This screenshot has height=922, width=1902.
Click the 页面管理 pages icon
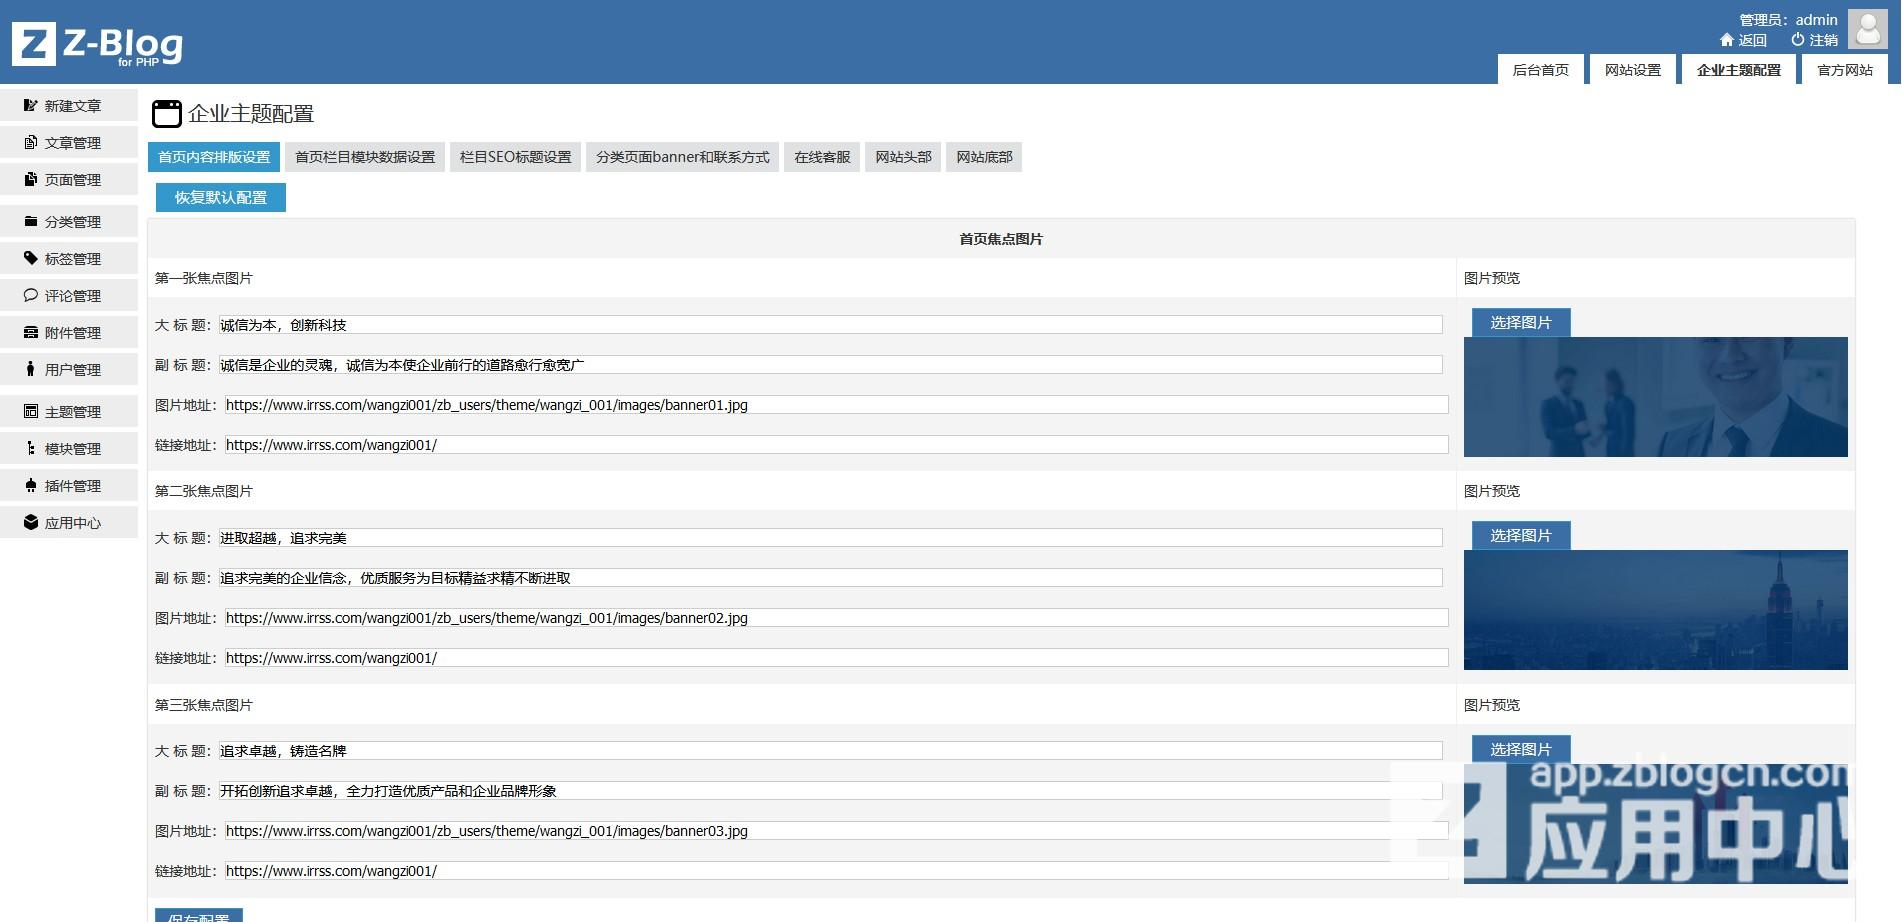(x=31, y=179)
